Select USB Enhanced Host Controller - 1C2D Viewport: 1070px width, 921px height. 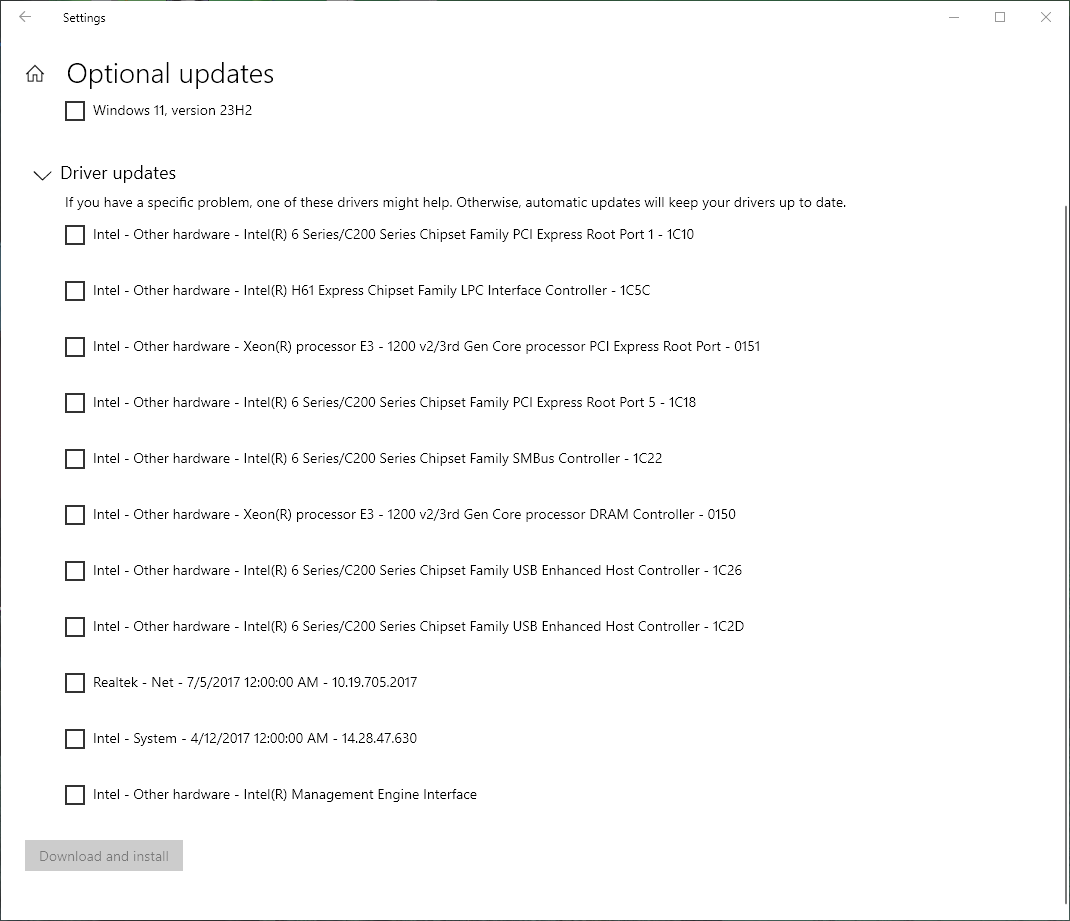(75, 627)
